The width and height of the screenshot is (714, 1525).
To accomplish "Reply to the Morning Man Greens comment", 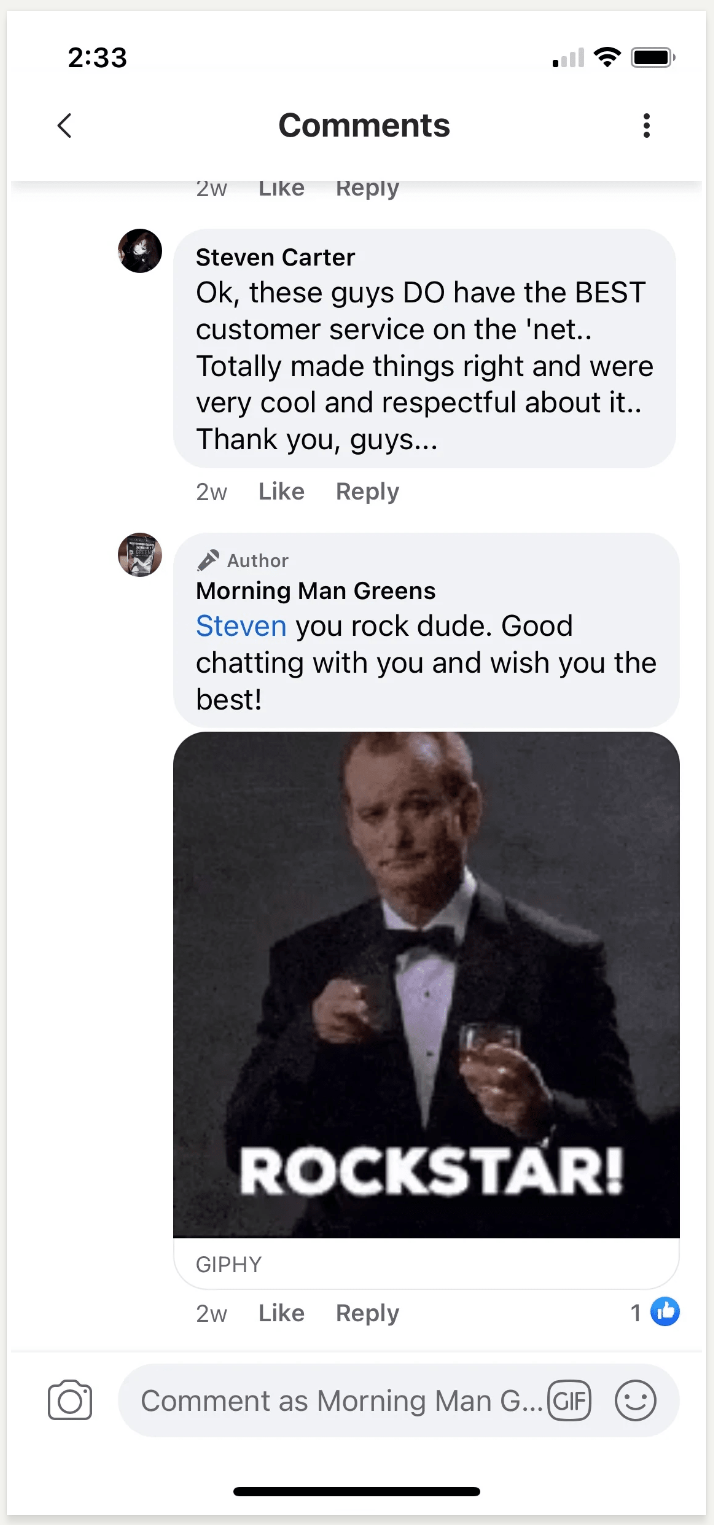I will coord(367,1313).
